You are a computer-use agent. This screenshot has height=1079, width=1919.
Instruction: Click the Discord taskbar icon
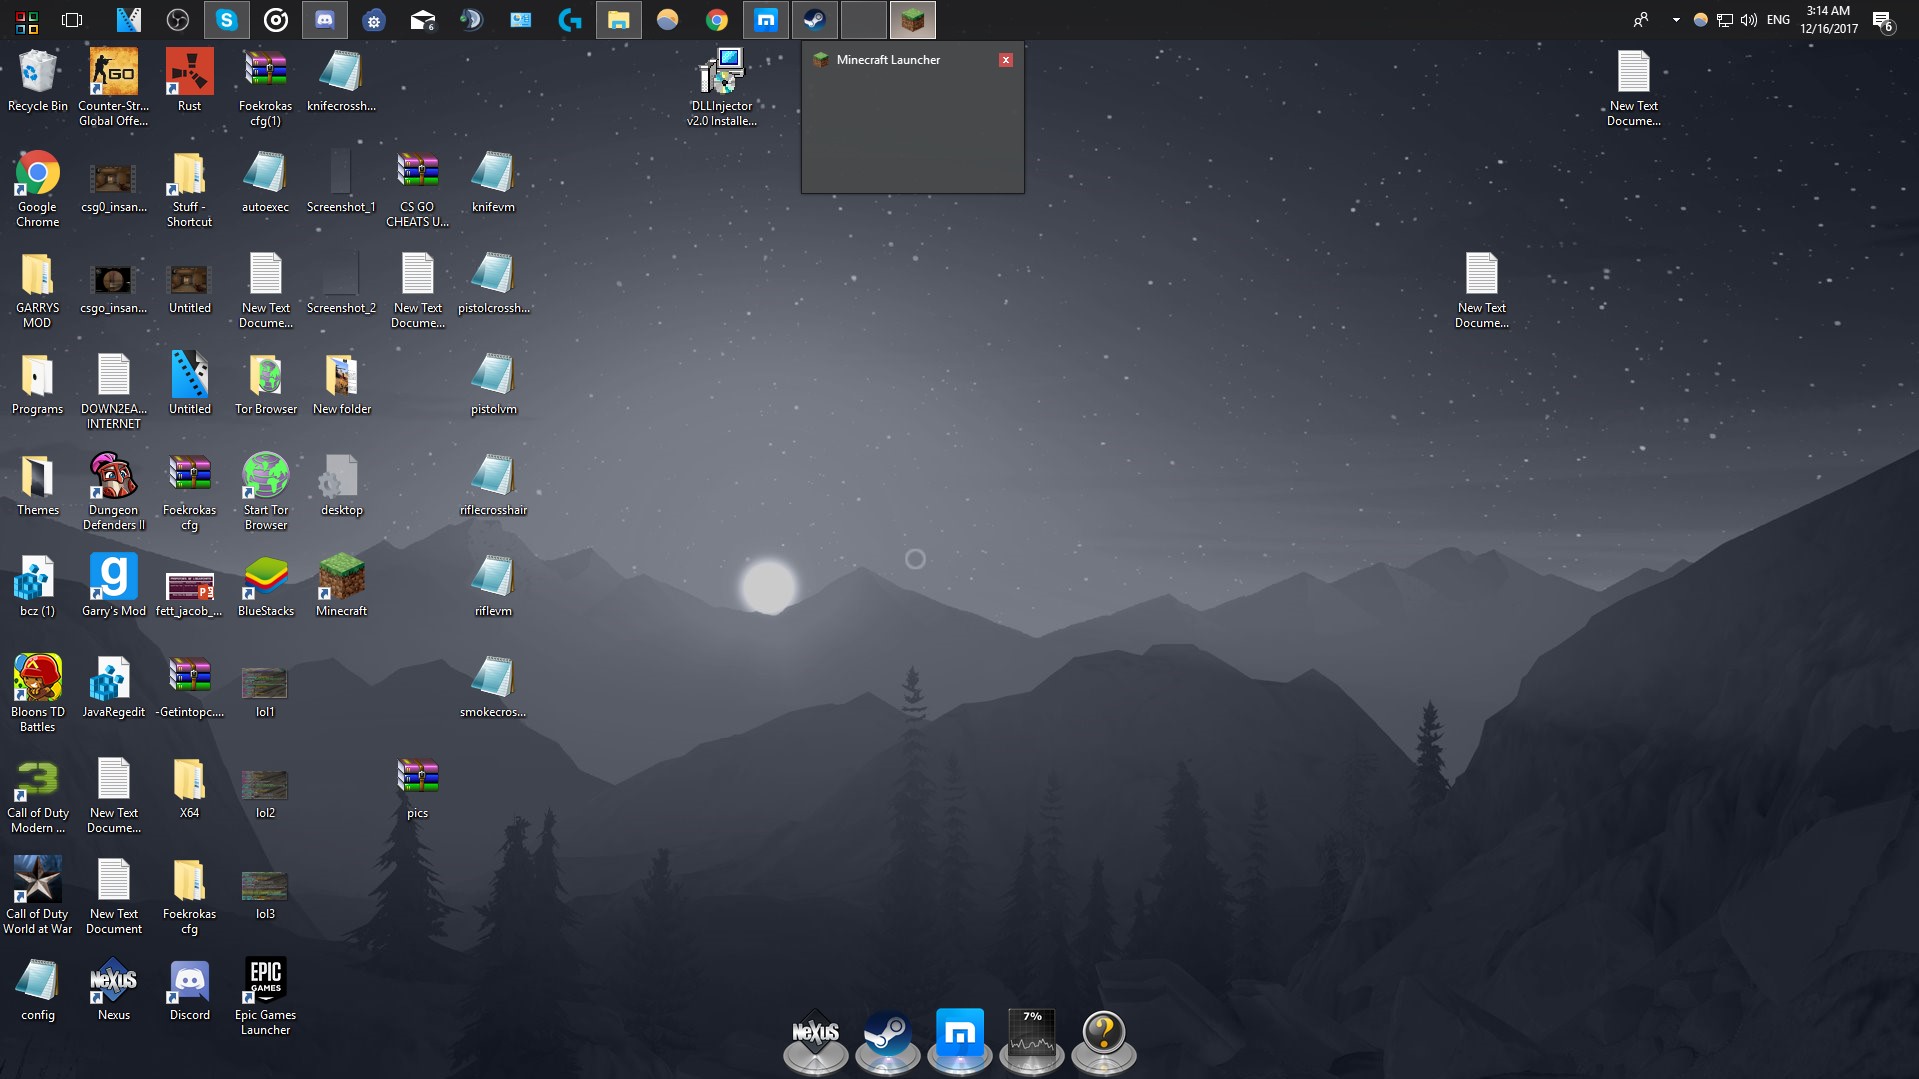point(325,20)
